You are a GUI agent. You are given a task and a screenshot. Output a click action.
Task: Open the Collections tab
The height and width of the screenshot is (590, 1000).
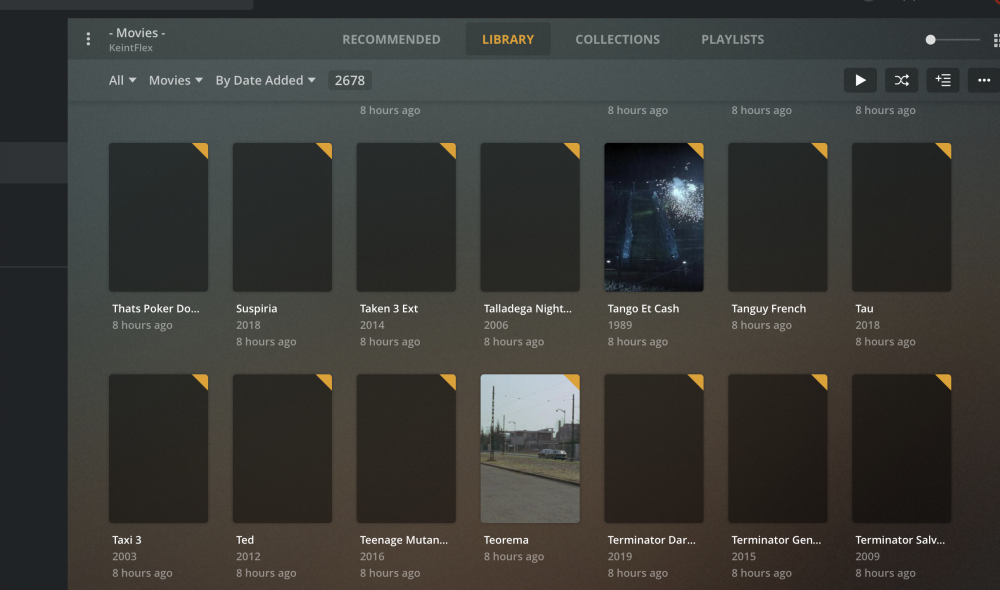617,40
